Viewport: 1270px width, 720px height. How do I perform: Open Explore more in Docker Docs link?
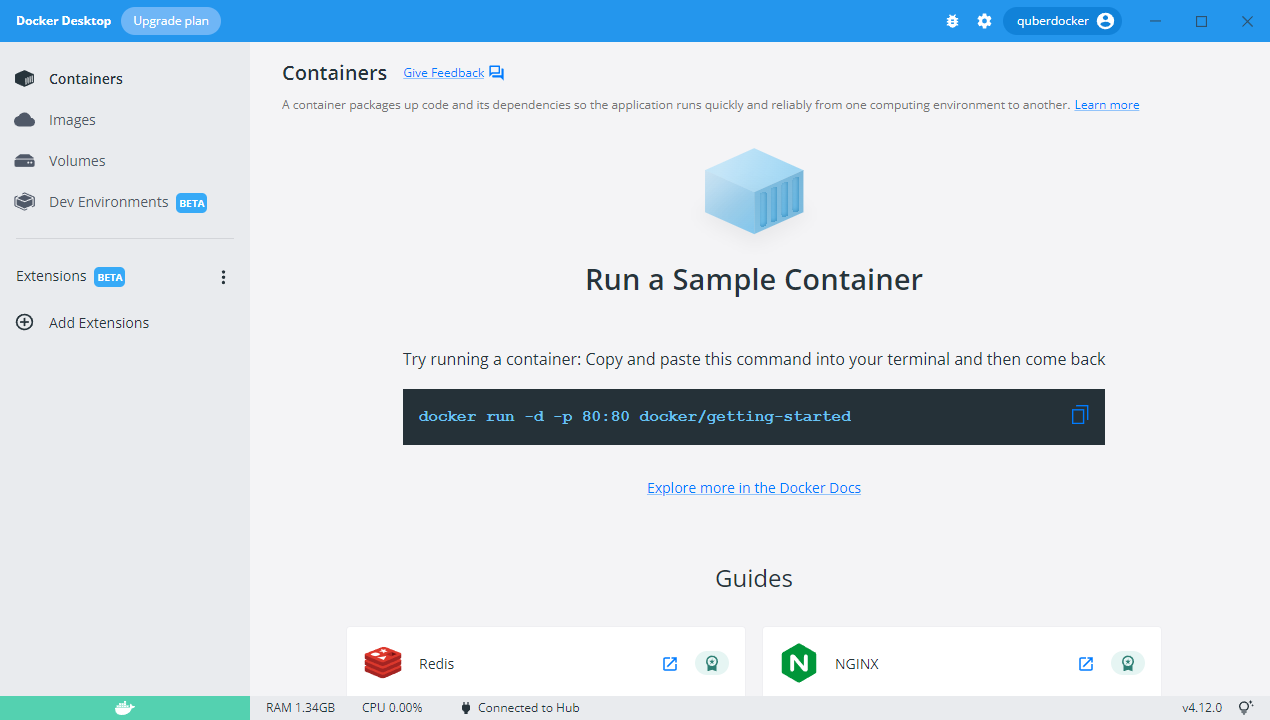754,488
